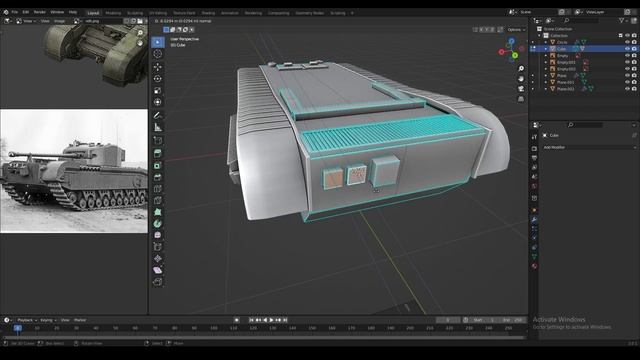Screen dimensions: 640x360
Task: Switch to the Modeling workspace tab
Action: click(x=113, y=13)
